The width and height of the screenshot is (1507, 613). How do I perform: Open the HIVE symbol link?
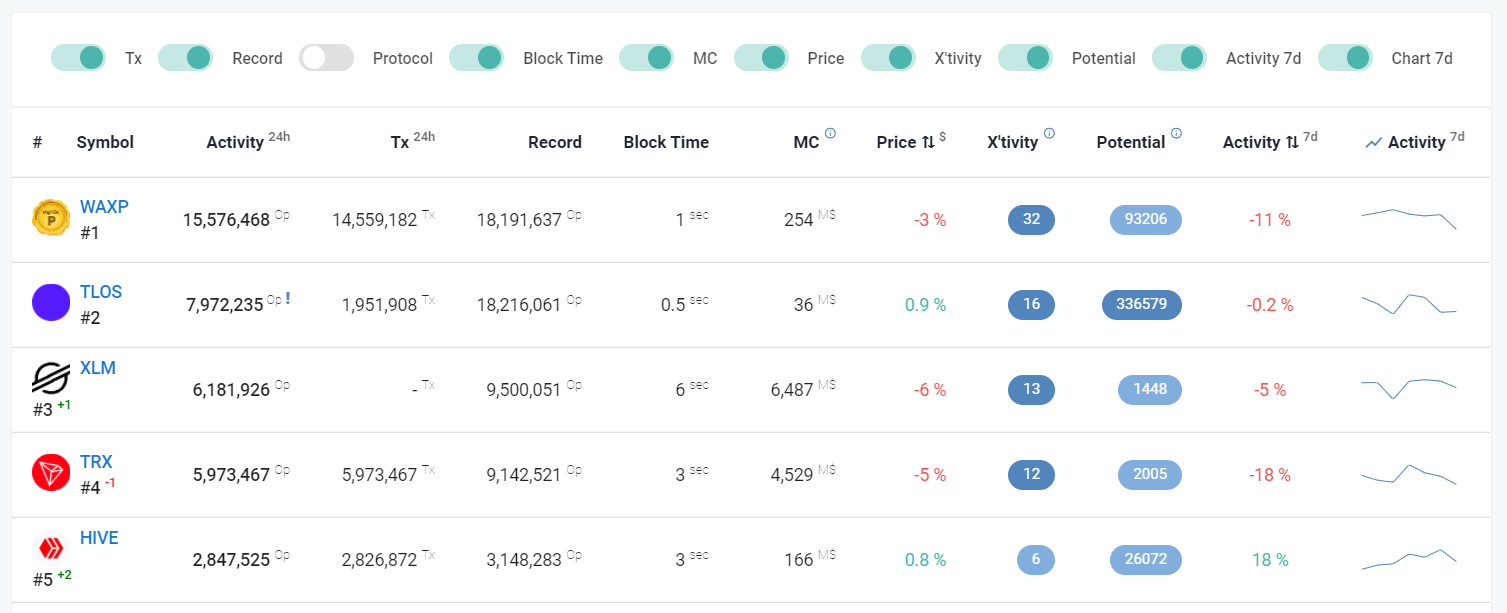tap(99, 538)
